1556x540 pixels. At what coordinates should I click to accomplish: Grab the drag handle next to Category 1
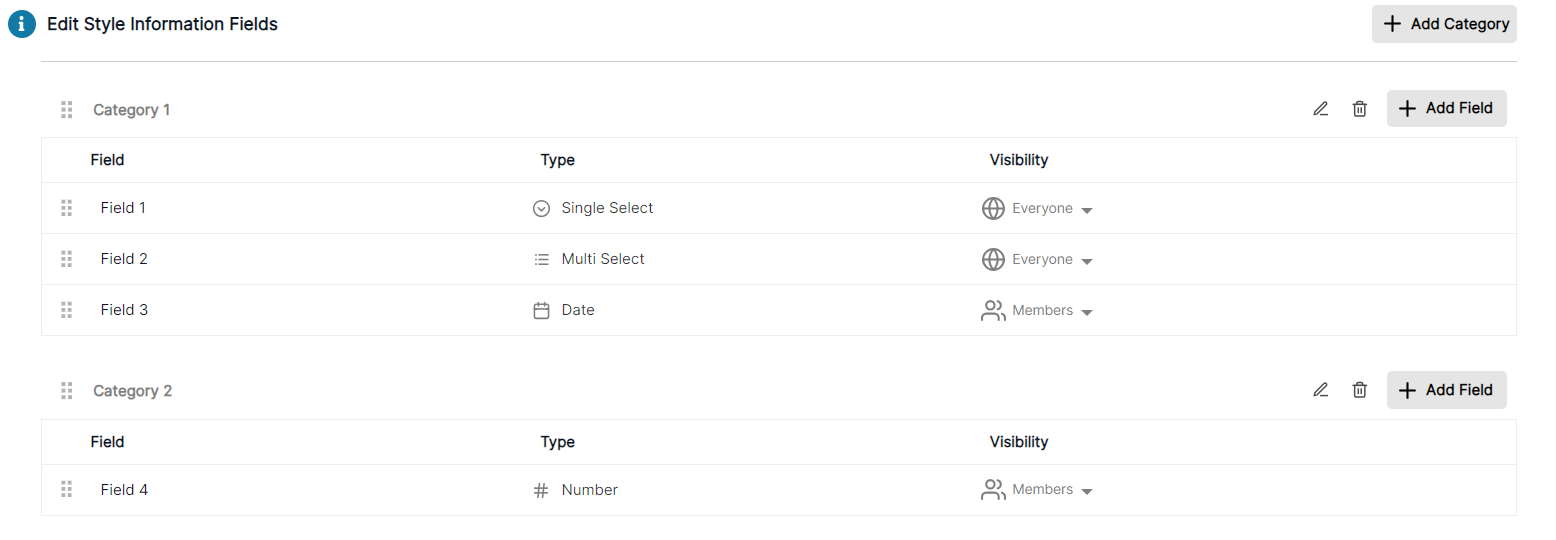click(x=67, y=109)
